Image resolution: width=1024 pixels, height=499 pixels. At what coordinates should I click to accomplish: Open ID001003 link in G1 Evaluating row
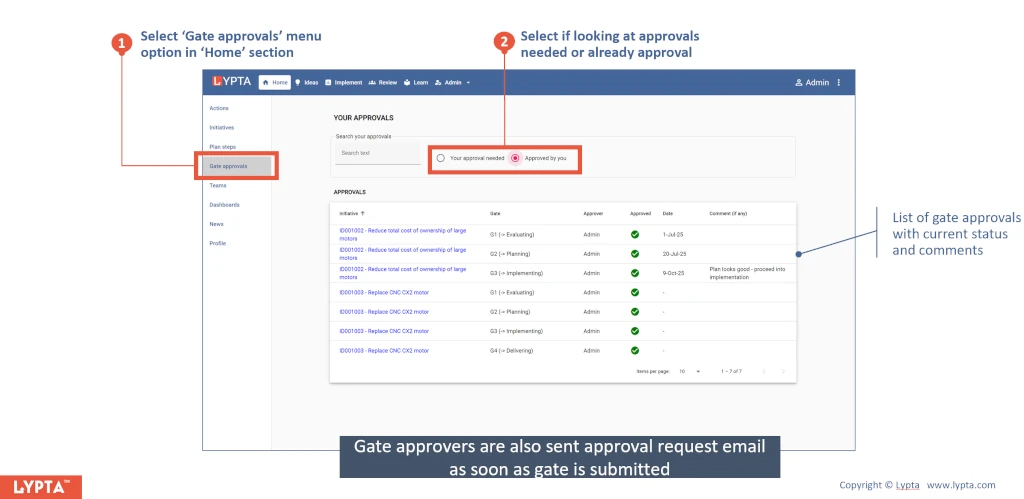click(384, 293)
